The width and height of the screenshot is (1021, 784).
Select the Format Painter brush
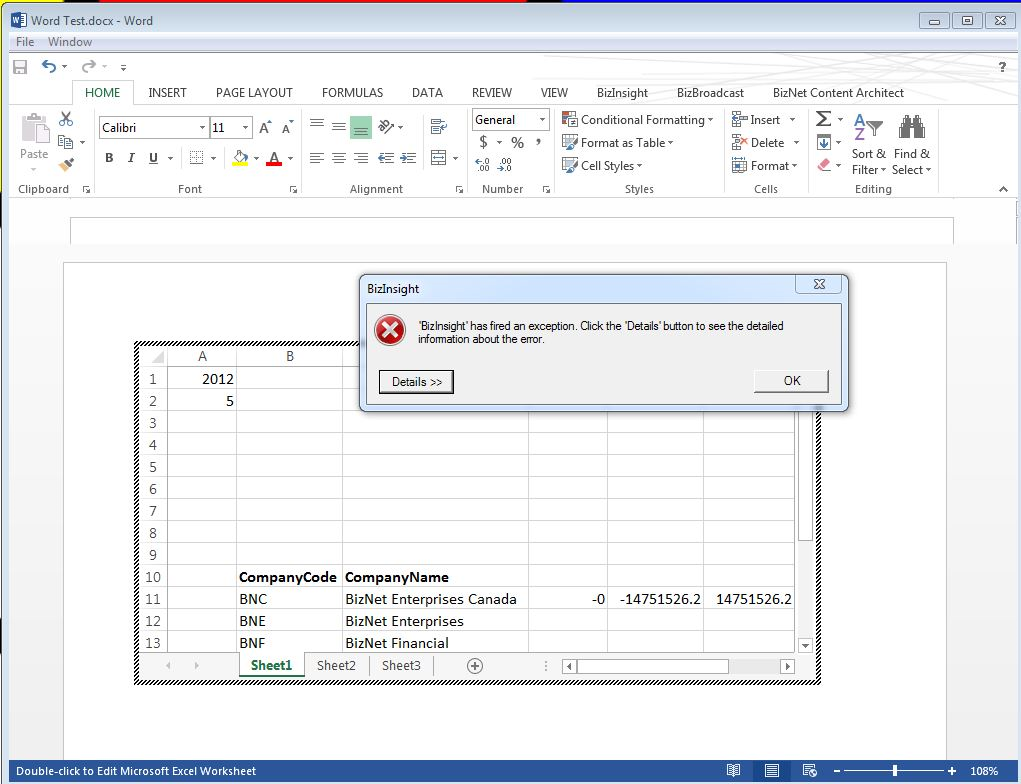(x=66, y=165)
